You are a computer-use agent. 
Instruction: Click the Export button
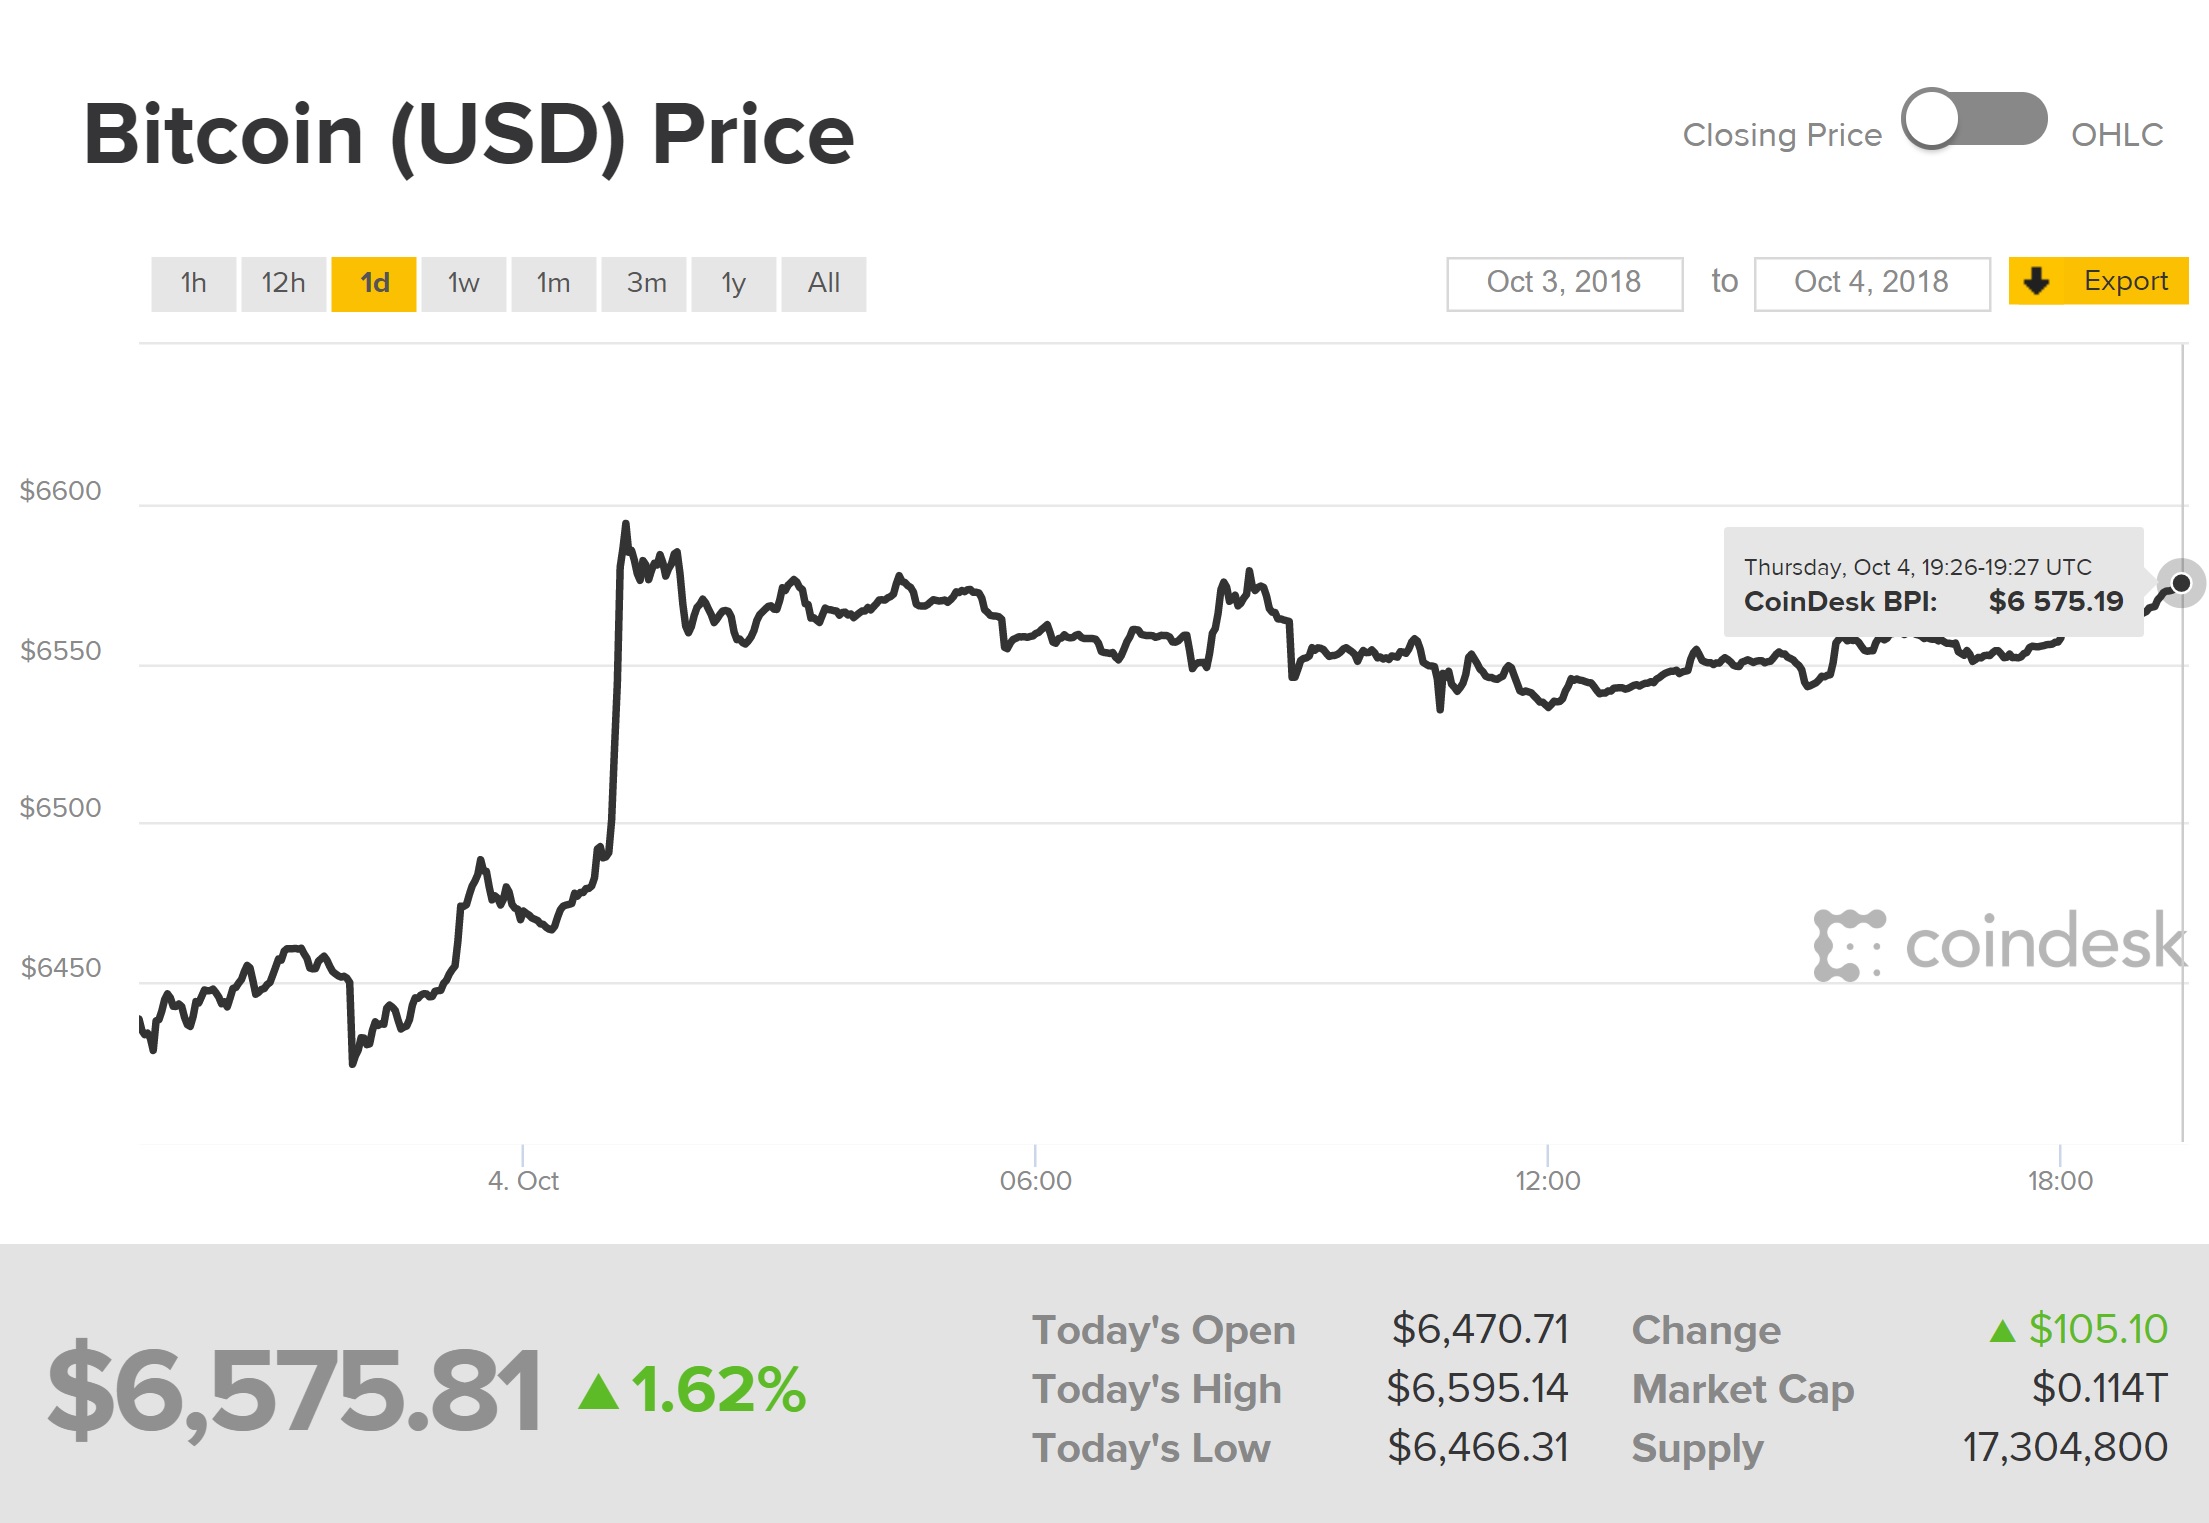click(x=2098, y=282)
